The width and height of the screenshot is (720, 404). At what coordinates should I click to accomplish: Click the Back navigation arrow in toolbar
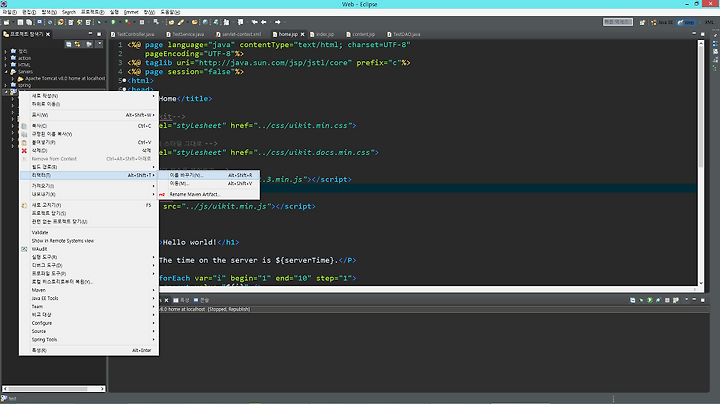pos(264,22)
